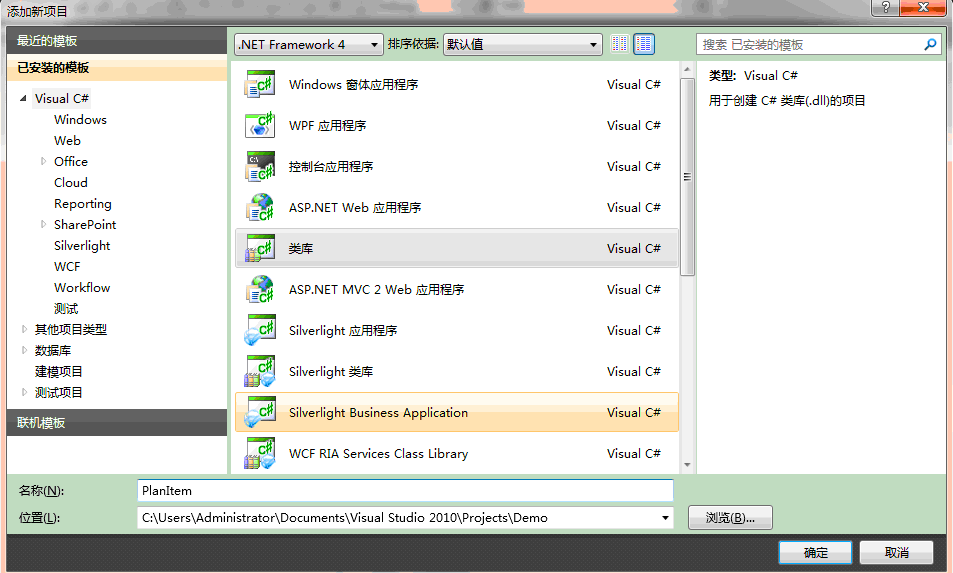Screen dimensions: 953x573
Task: Select the 建模项目 category
Action: pyautogui.click(x=58, y=371)
